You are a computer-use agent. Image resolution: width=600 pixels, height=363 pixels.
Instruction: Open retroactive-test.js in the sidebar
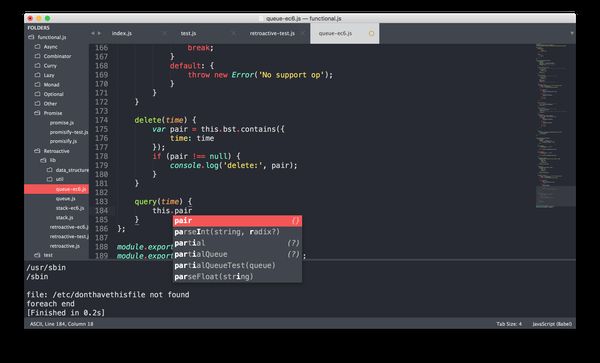tap(69, 236)
